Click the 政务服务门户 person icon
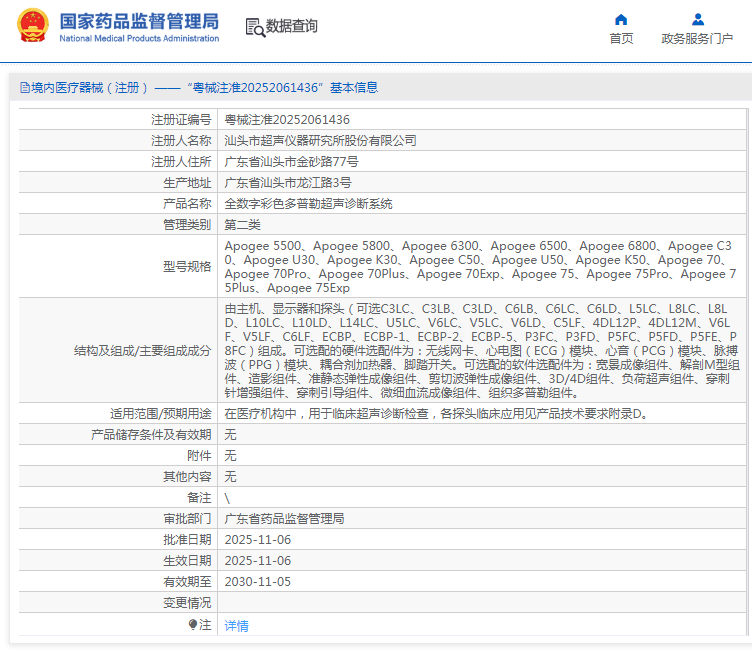The height and width of the screenshot is (651, 752). [x=697, y=19]
